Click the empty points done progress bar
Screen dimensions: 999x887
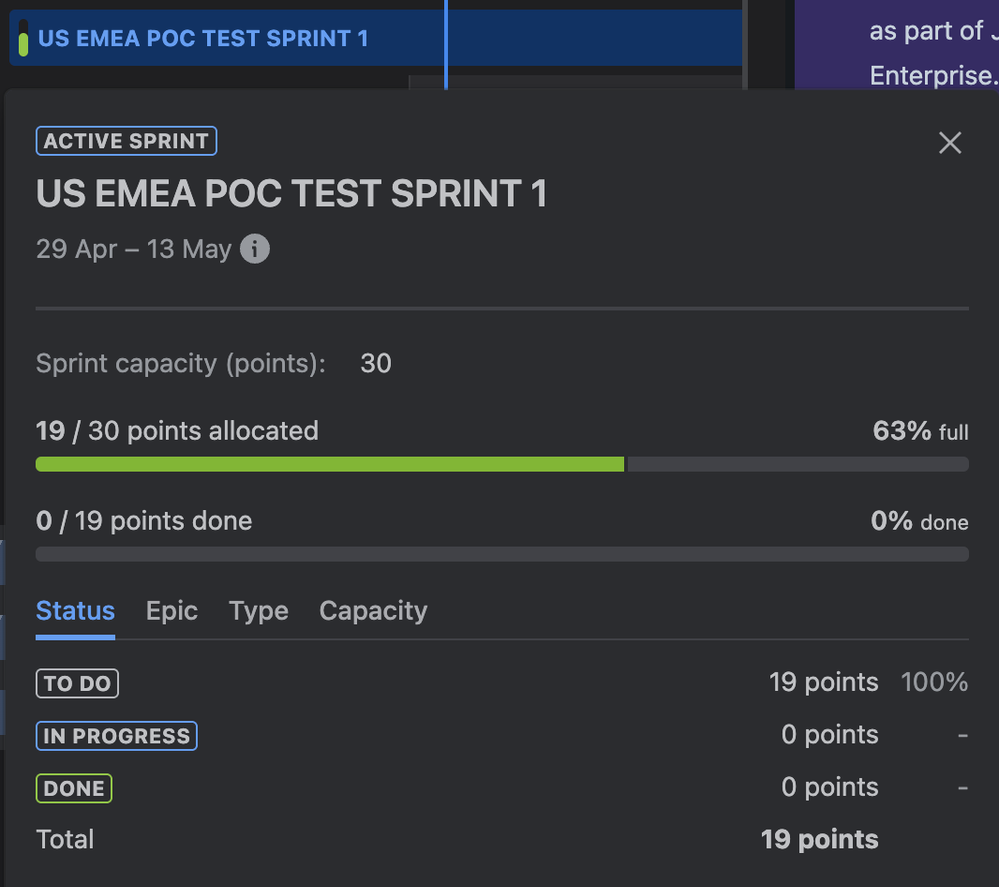[501, 554]
